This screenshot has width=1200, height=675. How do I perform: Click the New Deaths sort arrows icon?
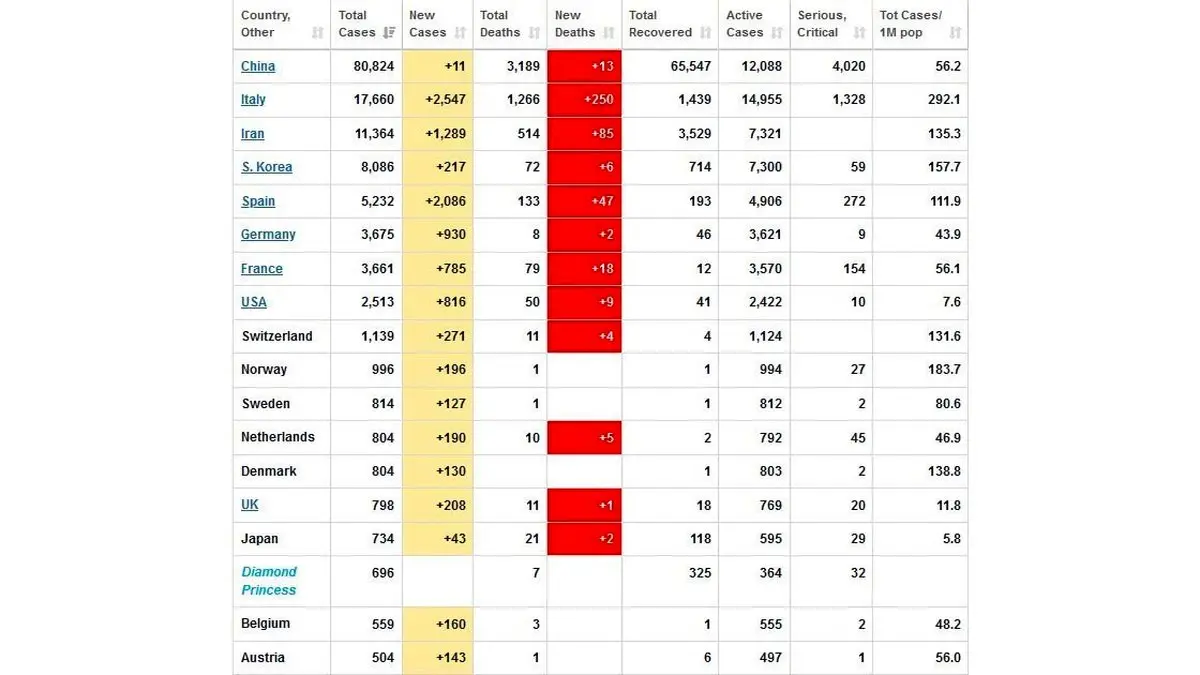point(608,33)
